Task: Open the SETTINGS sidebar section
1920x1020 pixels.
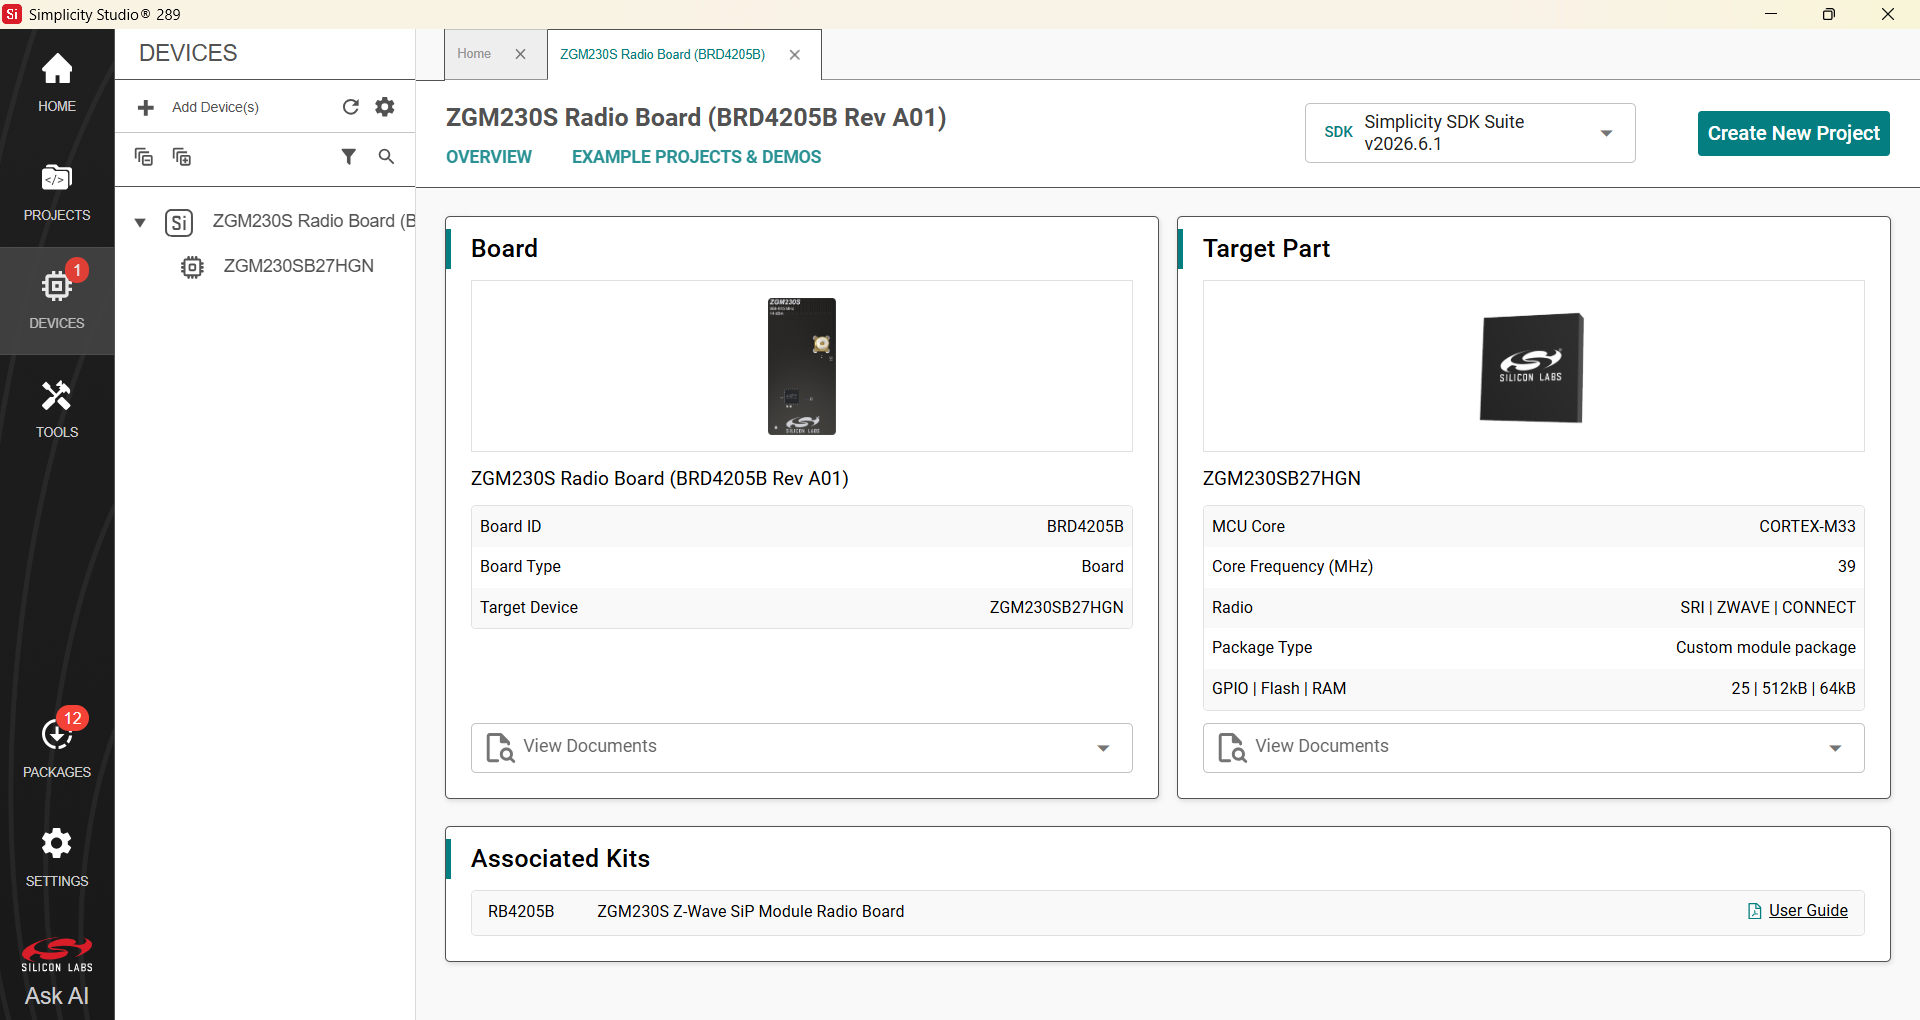Action: tap(57, 857)
